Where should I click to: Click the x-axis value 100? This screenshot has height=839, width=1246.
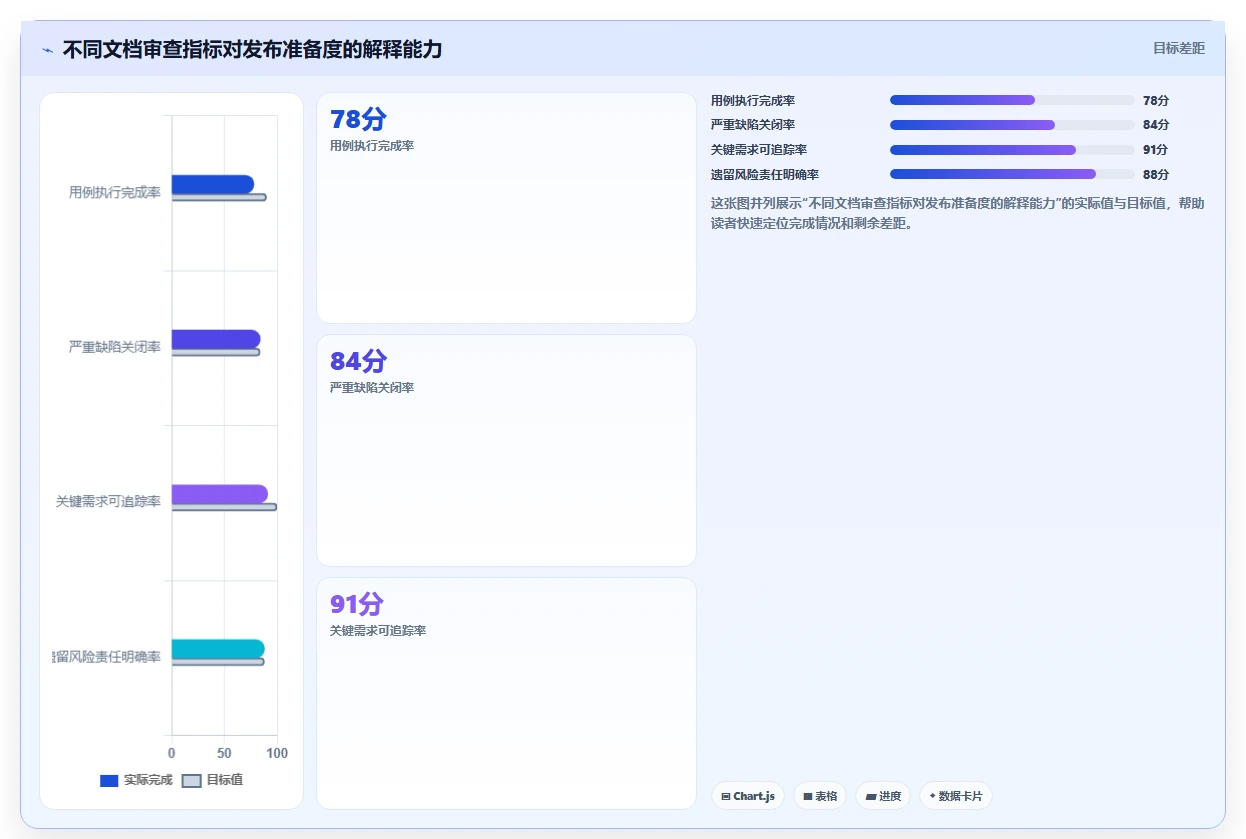tap(277, 753)
